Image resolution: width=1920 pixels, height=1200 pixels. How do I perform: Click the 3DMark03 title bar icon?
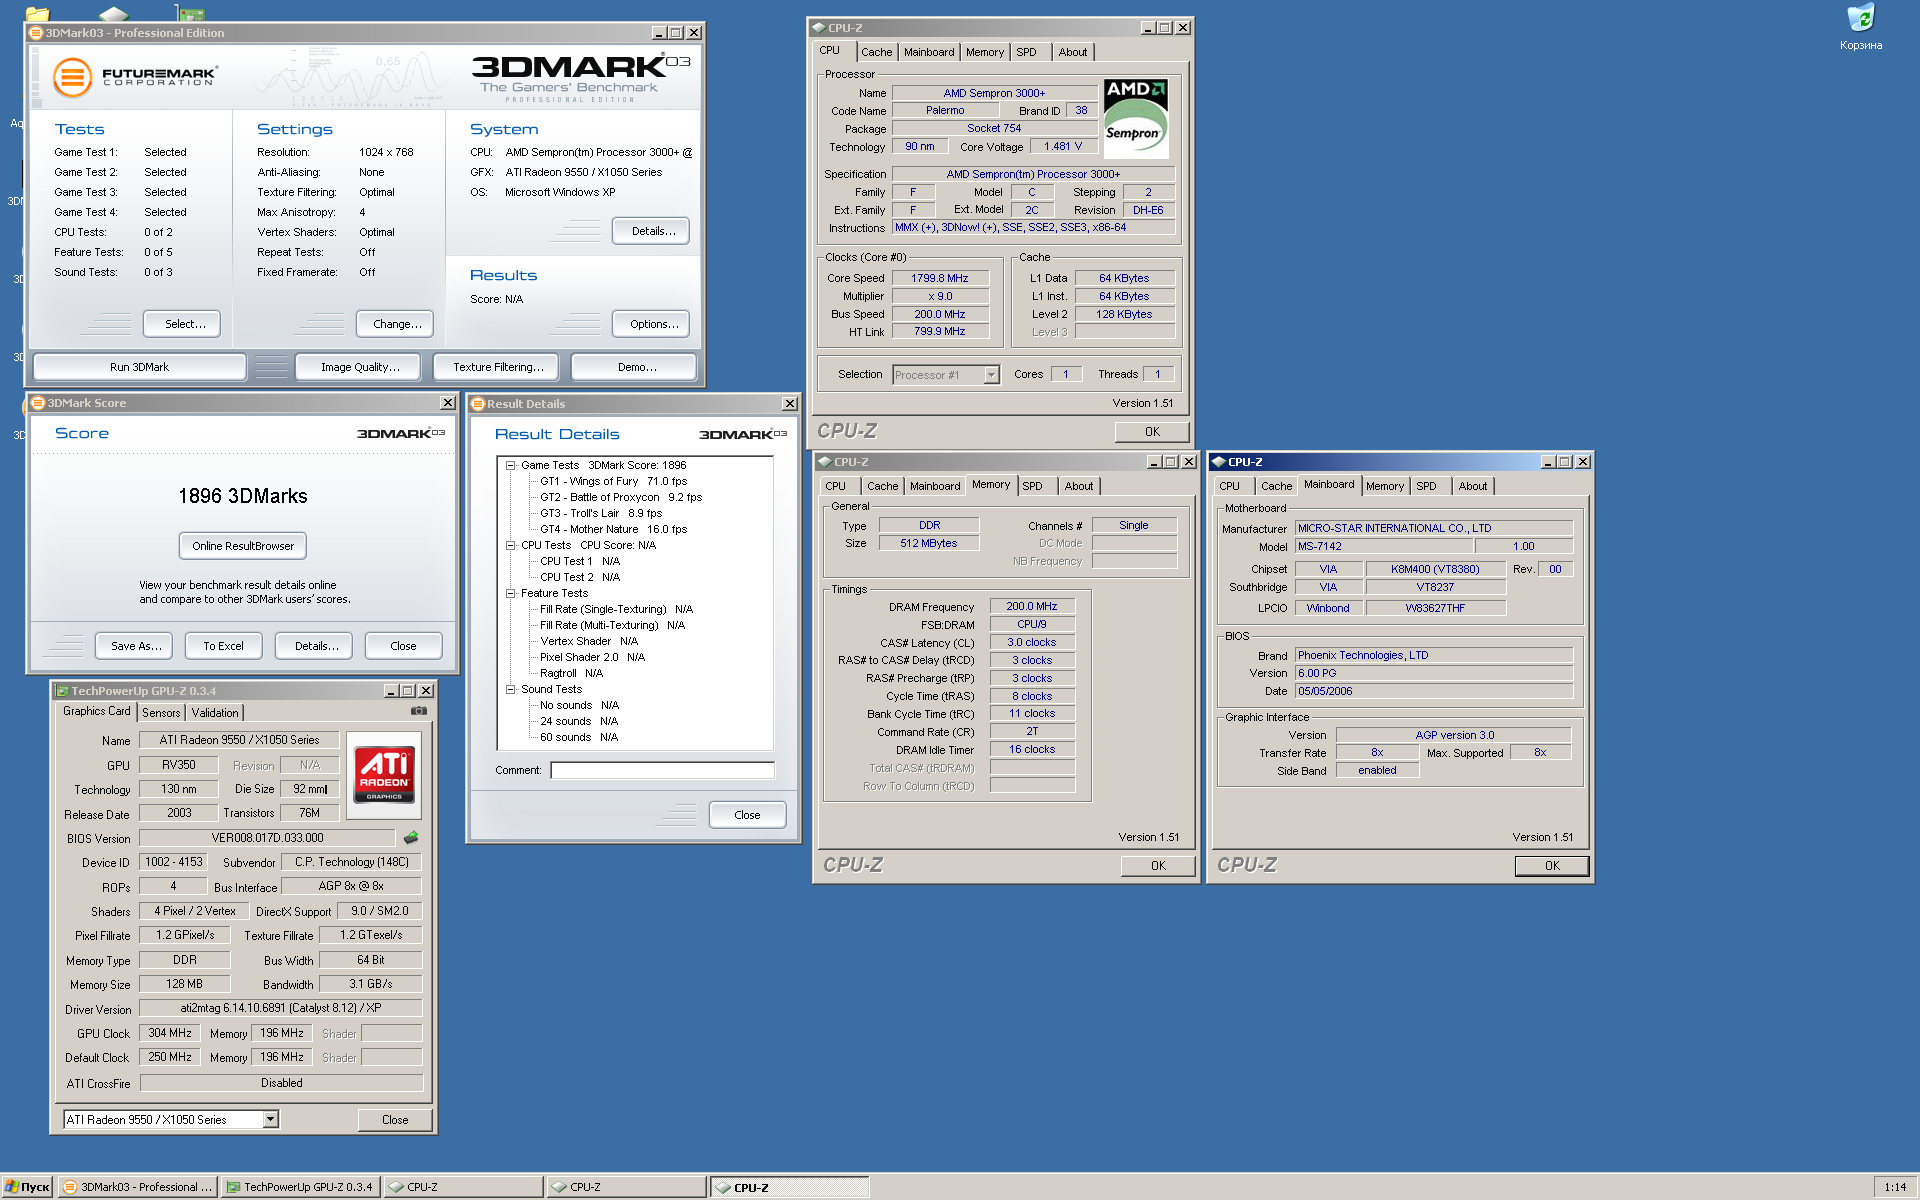[x=36, y=33]
